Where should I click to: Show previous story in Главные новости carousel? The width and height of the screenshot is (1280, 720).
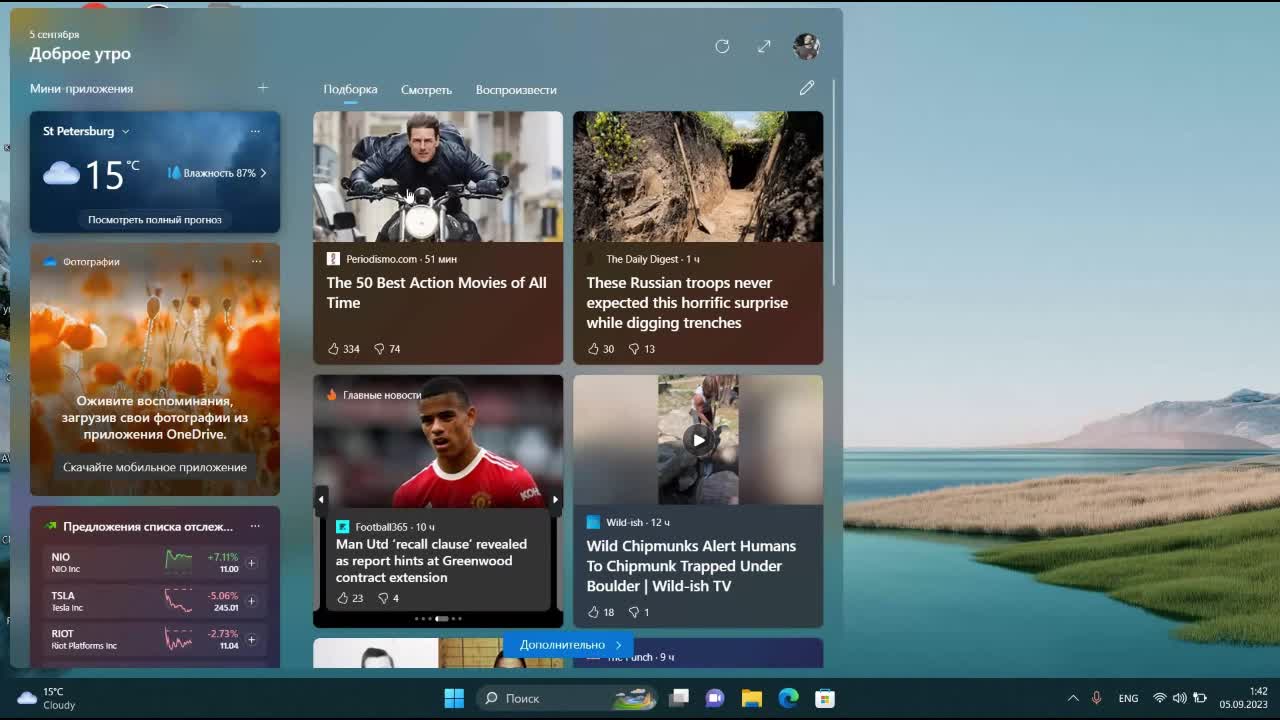coord(321,499)
